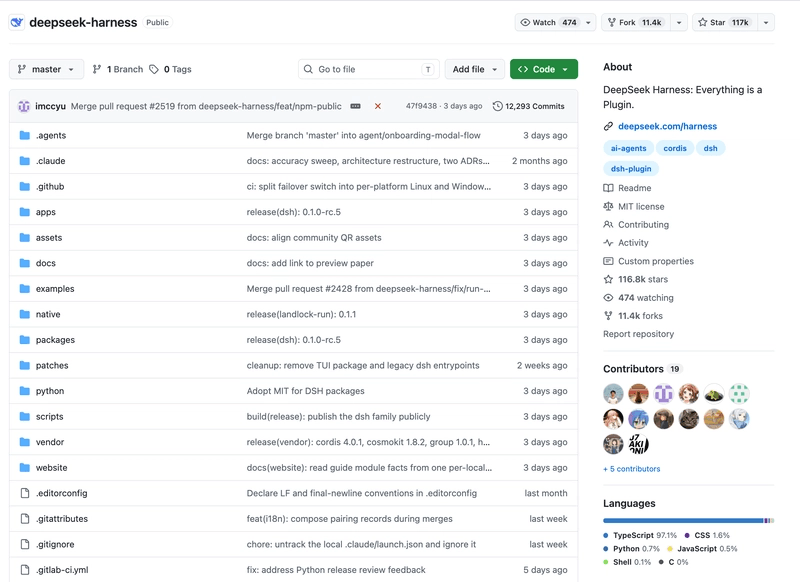Screen dimensions: 800x582
Task: Open the Watch options dropdown arrow
Action: tap(588, 22)
